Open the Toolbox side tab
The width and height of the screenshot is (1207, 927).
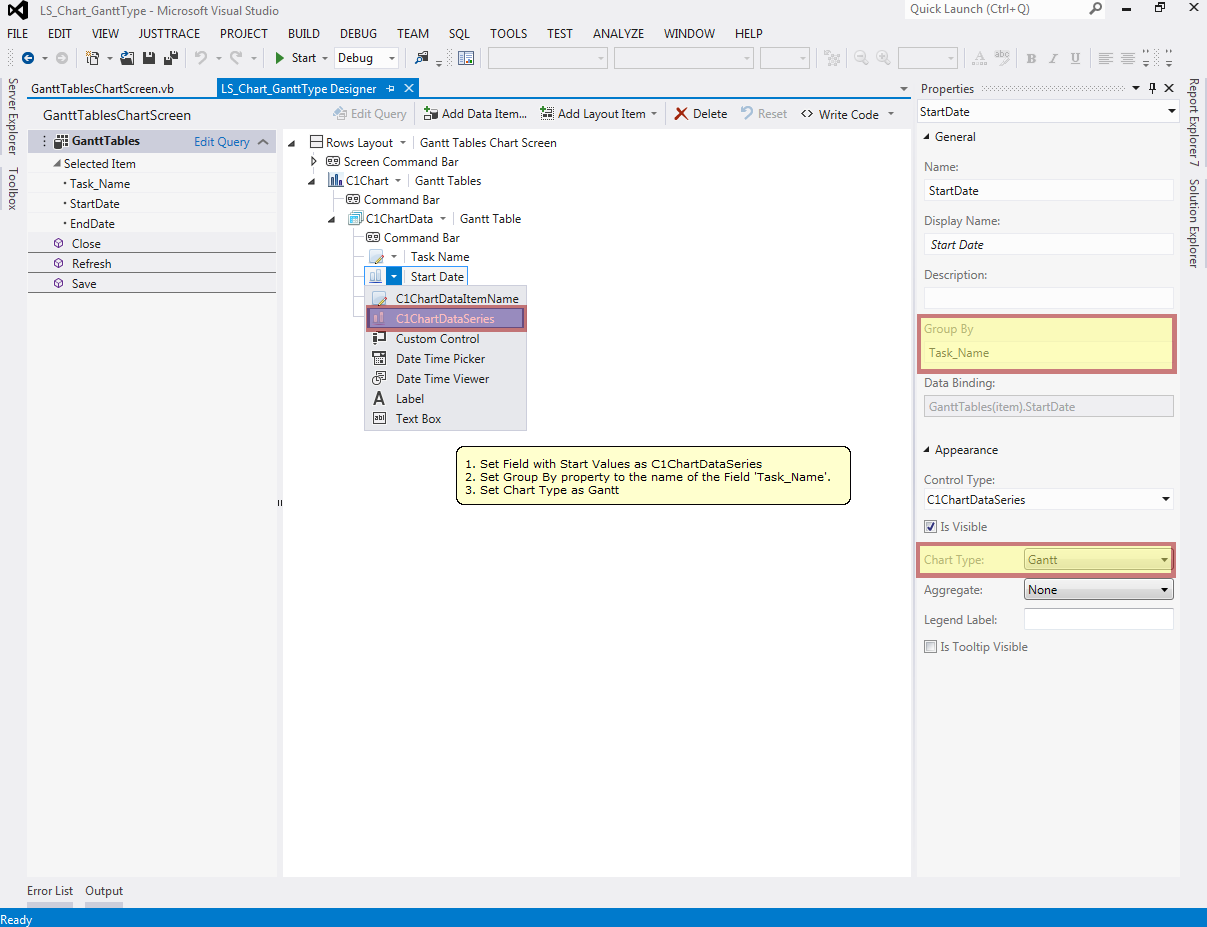point(13,189)
